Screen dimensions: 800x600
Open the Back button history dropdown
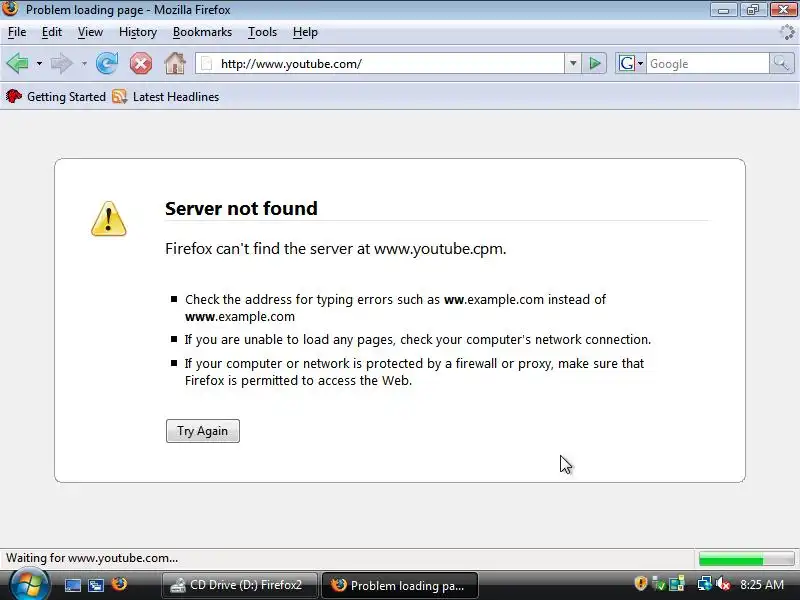[39, 64]
